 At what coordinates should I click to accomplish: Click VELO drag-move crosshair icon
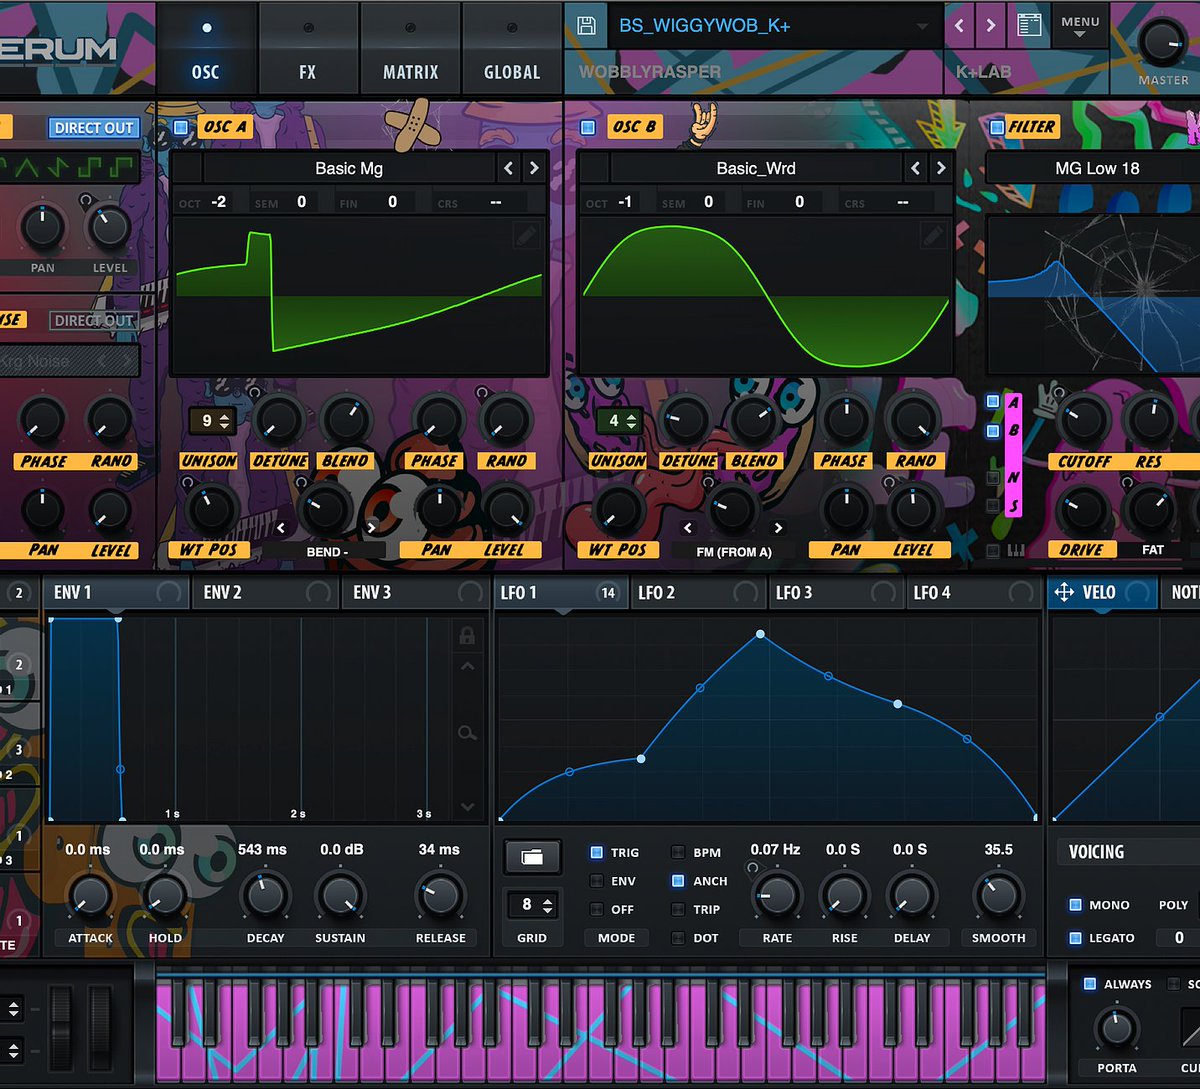1064,592
